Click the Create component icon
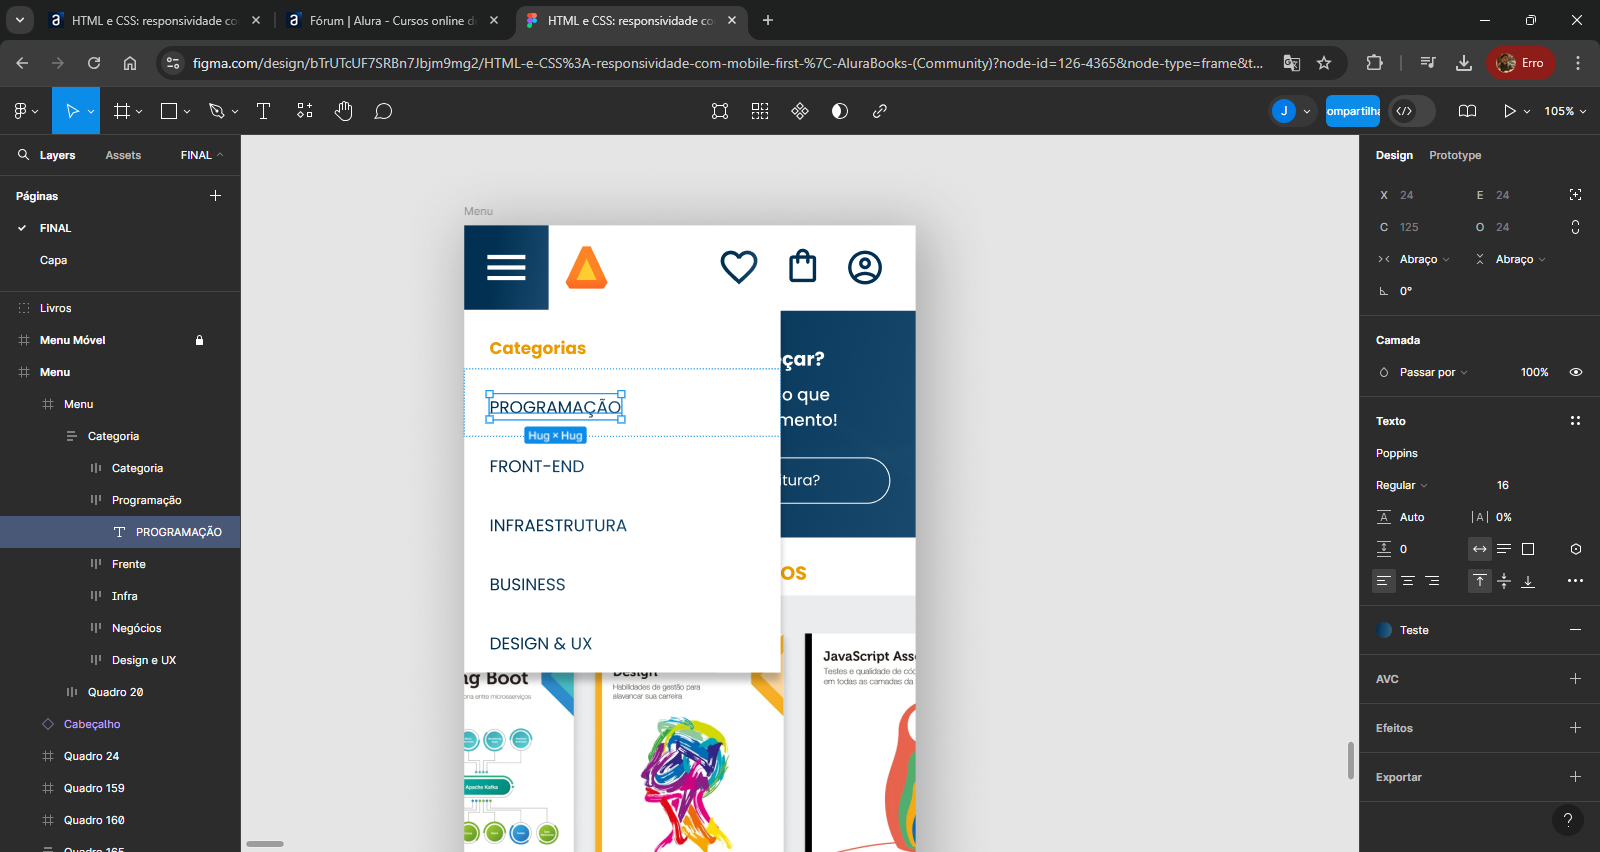 pos(800,111)
